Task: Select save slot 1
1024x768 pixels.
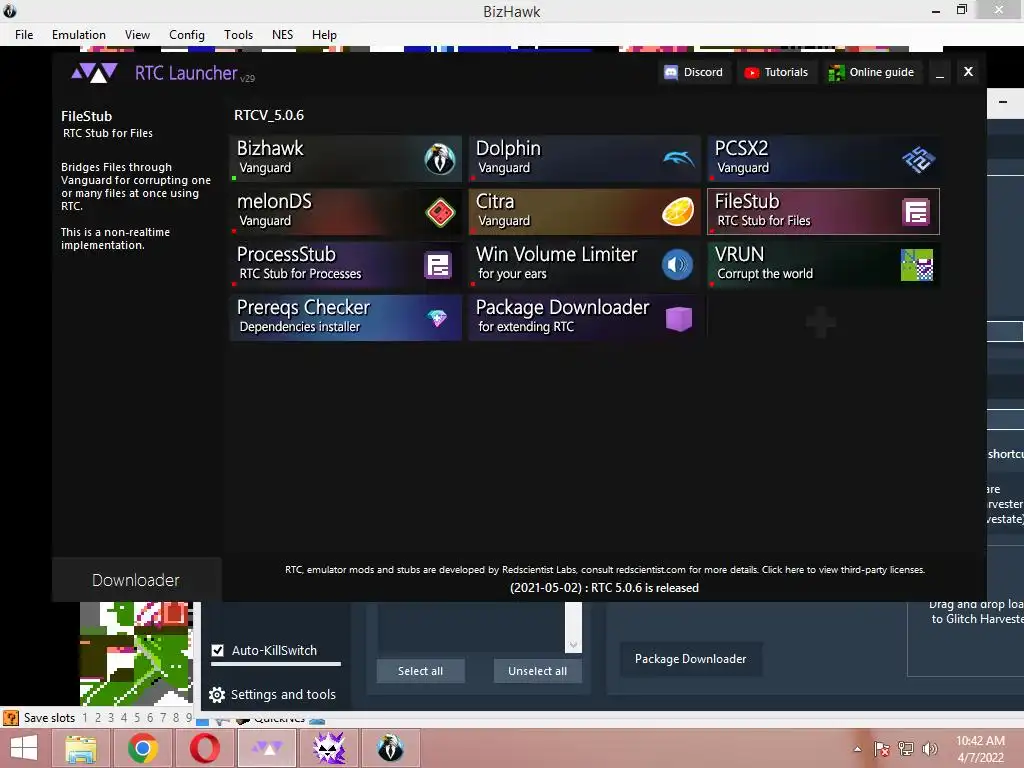Action: point(85,718)
